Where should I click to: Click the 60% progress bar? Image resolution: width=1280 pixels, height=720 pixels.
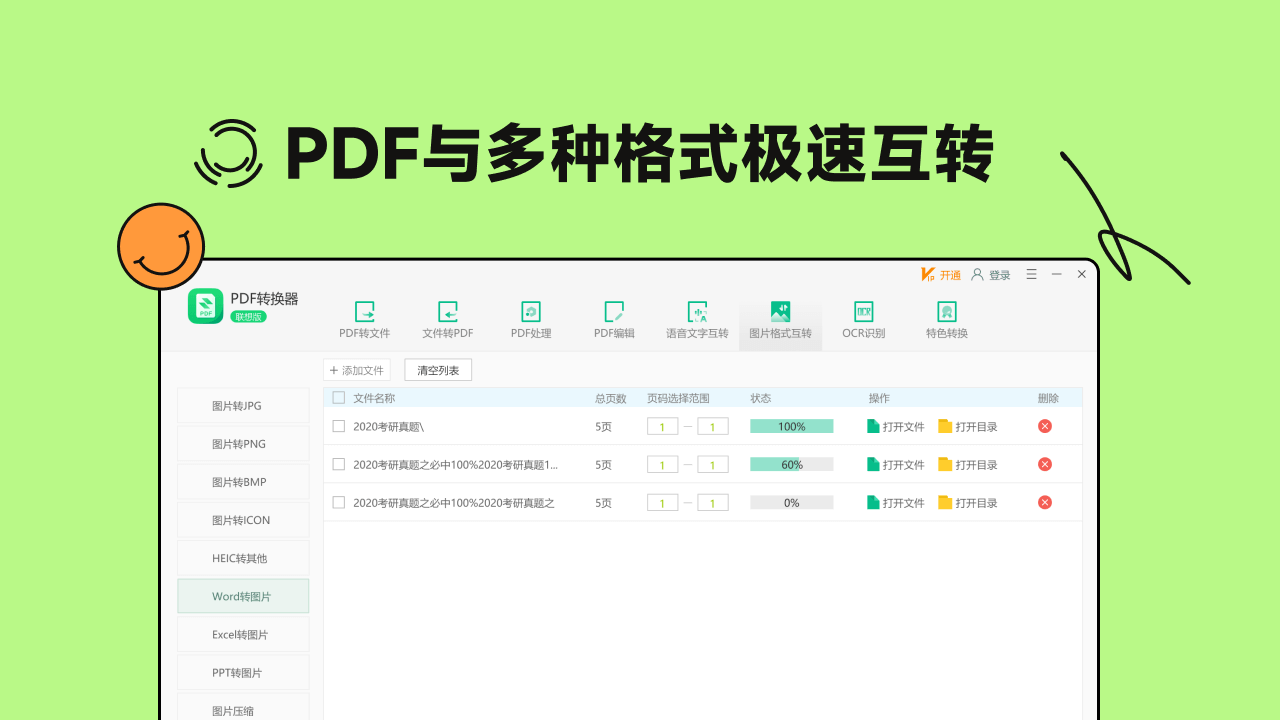point(791,463)
